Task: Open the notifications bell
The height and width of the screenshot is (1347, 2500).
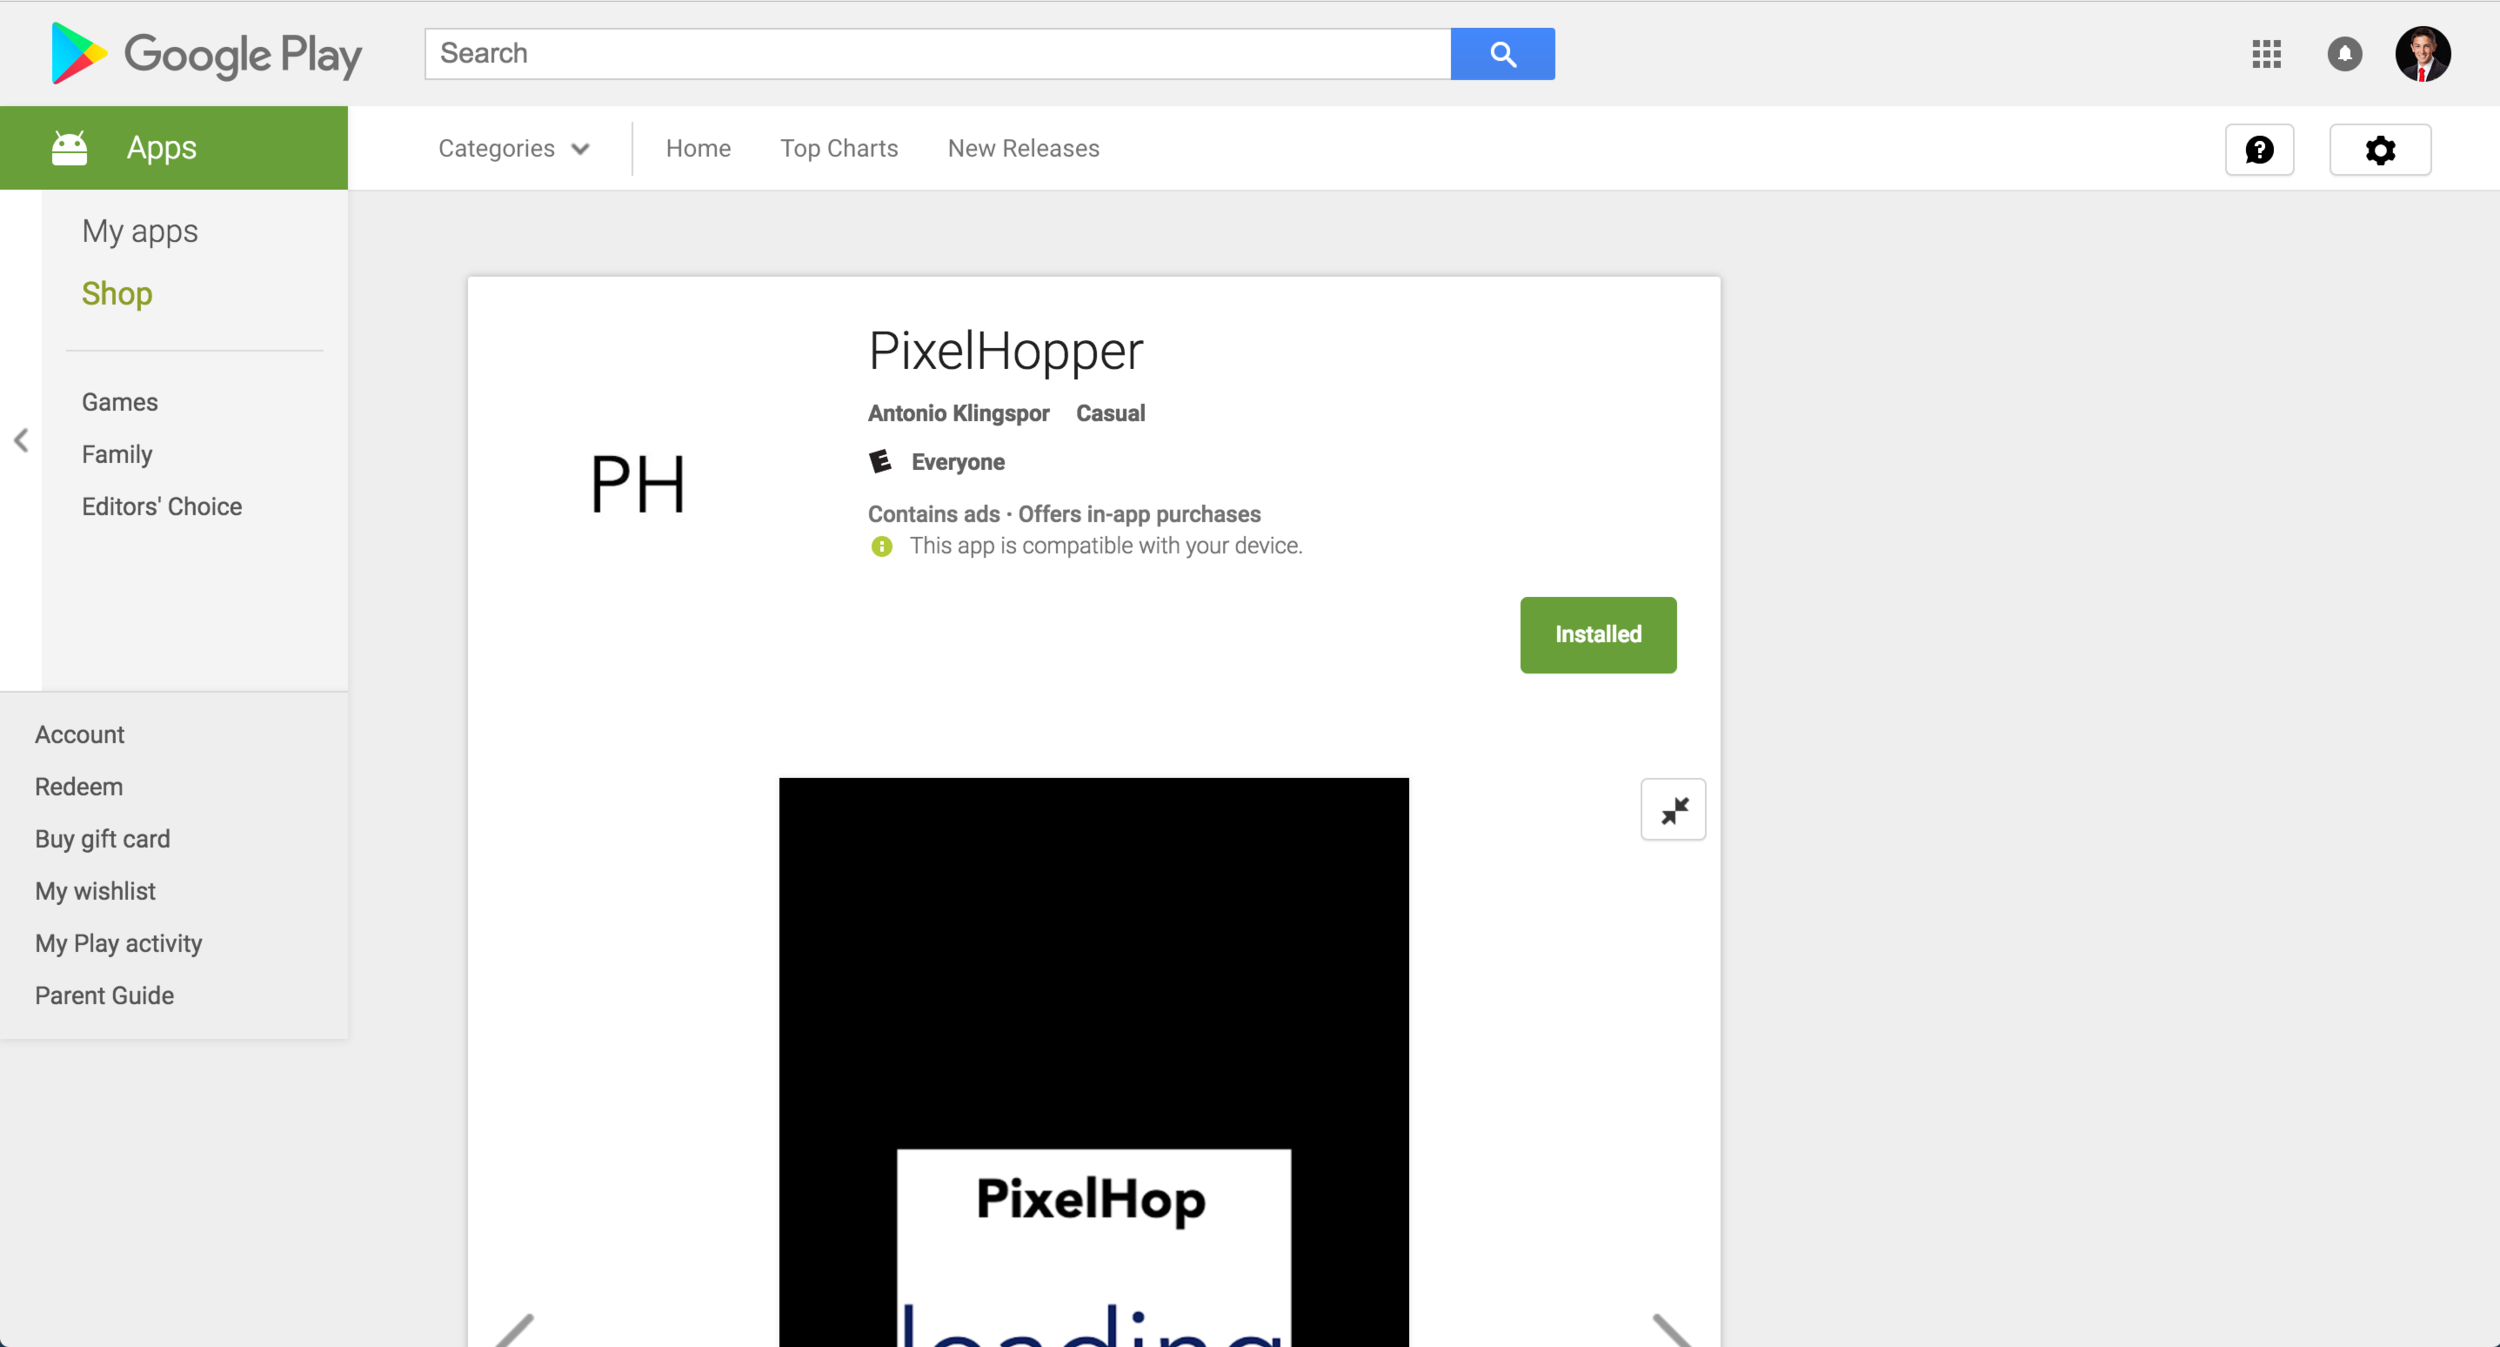Action: (x=2344, y=54)
